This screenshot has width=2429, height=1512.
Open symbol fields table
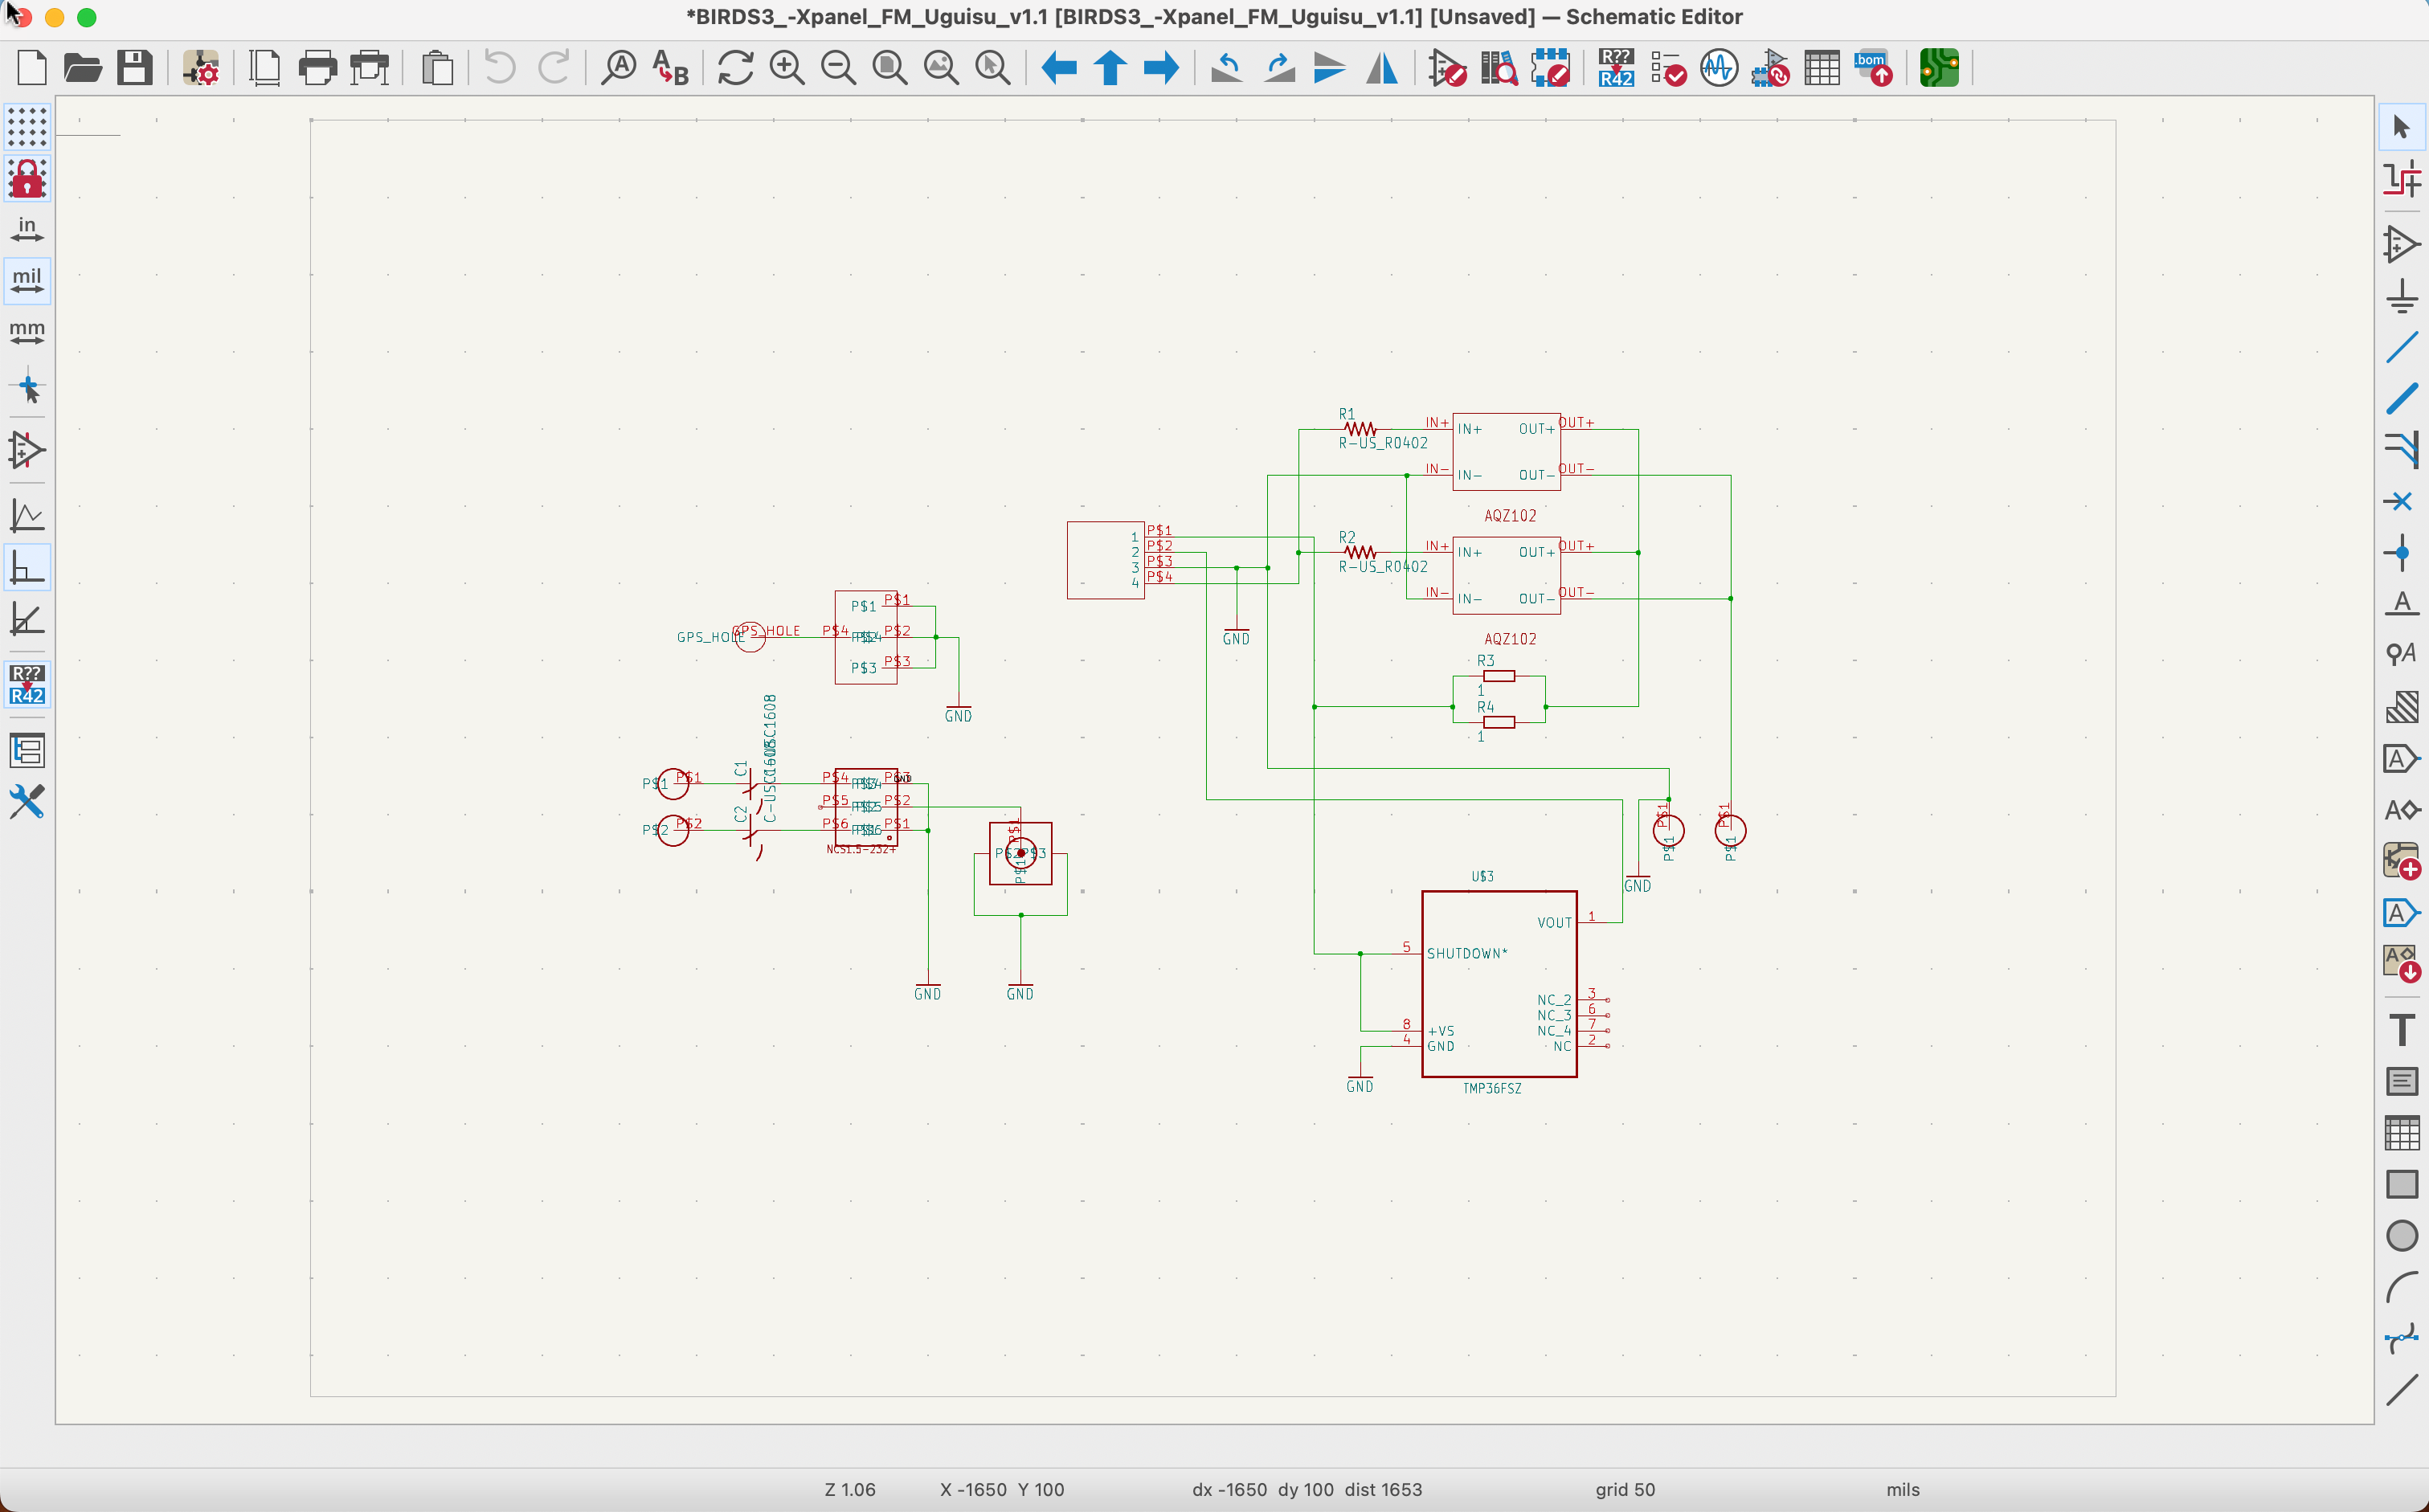coord(1822,68)
